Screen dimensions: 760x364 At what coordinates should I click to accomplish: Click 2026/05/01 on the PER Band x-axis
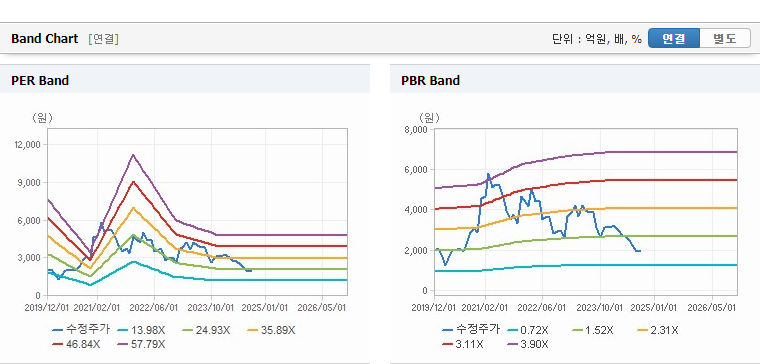click(x=322, y=307)
